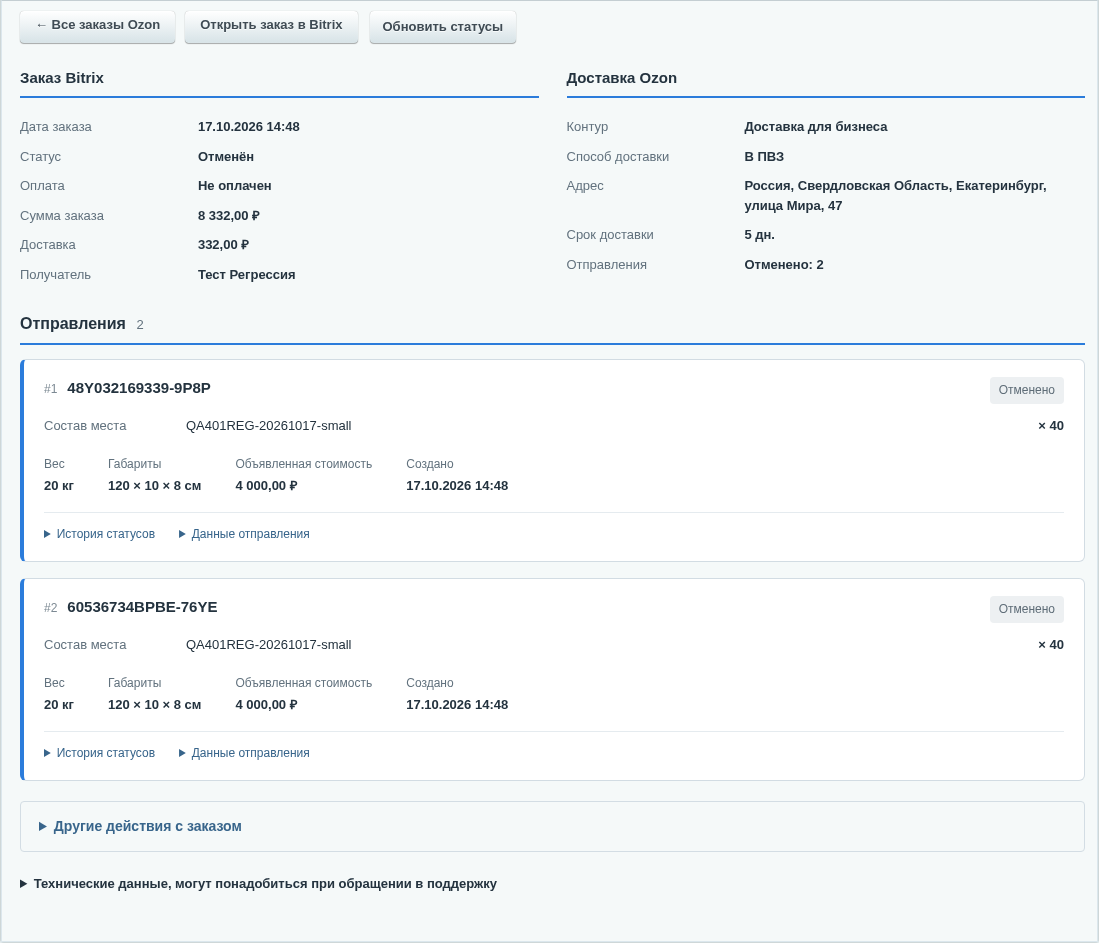Click the Отменено: 2 shipments value
This screenshot has width=1099, height=944.
(784, 265)
